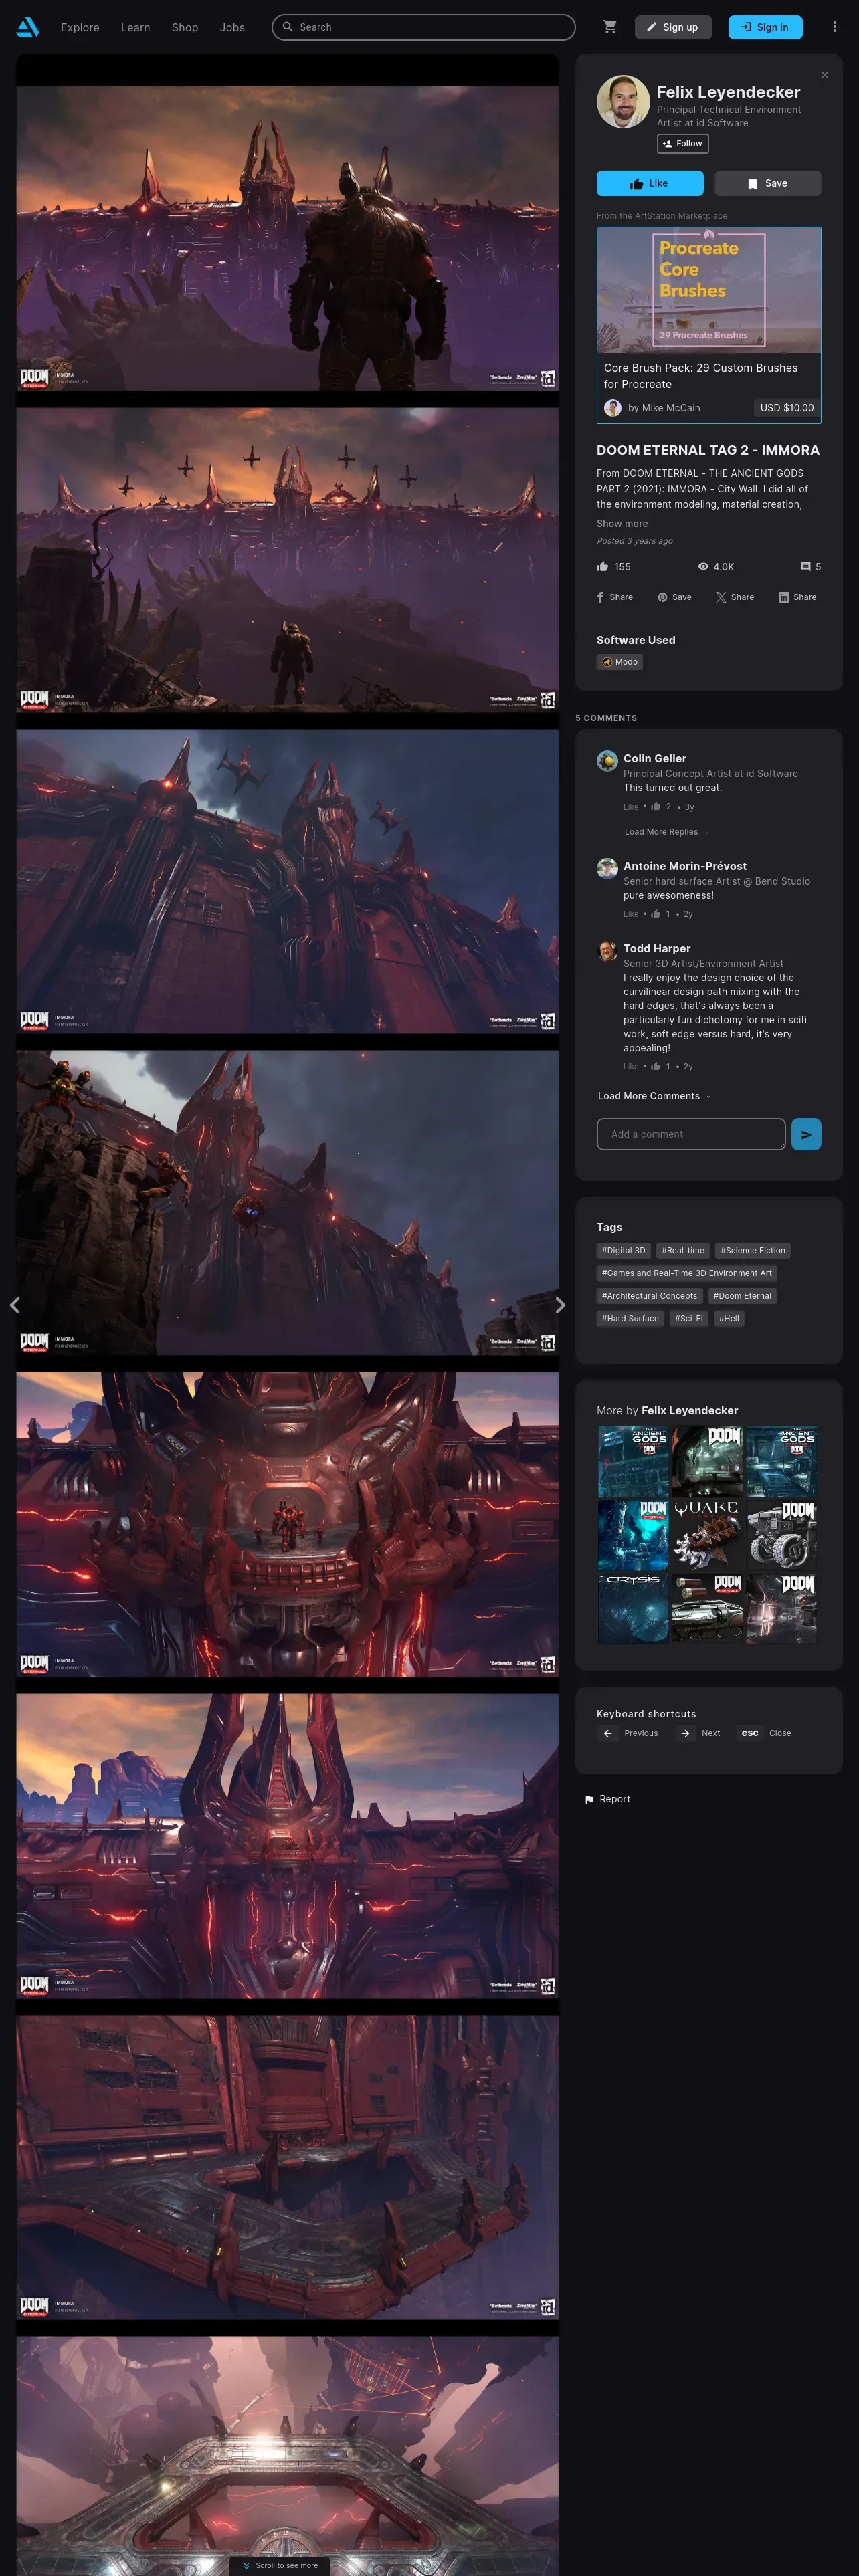
Task: Click the 4.0K views count
Action: click(x=716, y=567)
